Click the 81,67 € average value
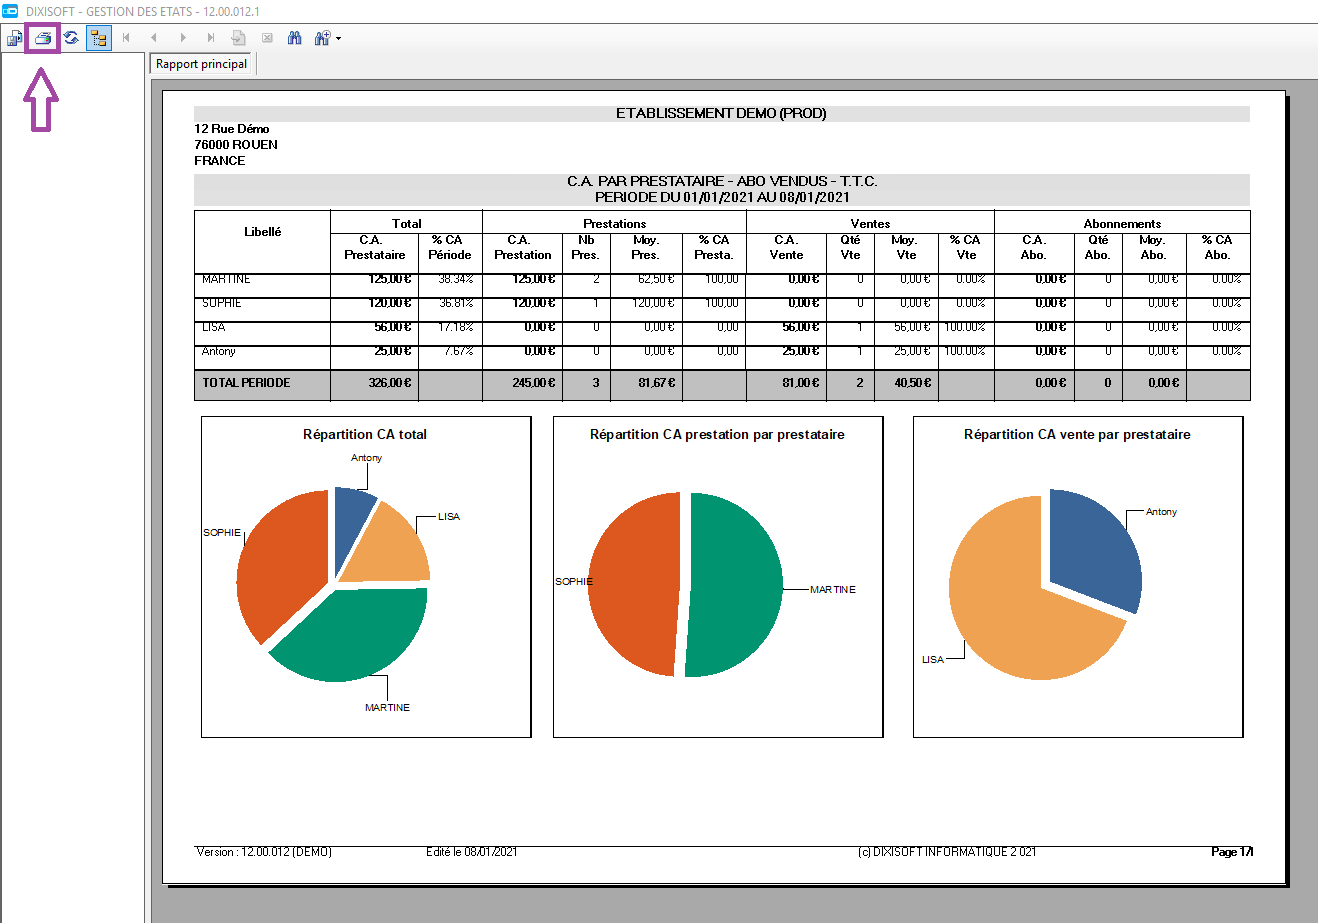Viewport: 1318px width, 923px height. coord(657,383)
